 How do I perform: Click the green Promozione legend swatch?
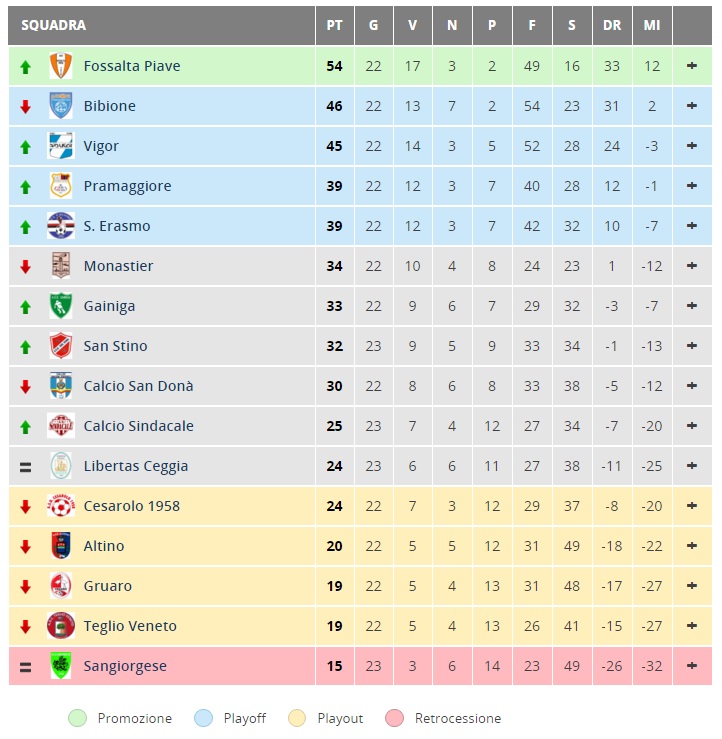78,718
